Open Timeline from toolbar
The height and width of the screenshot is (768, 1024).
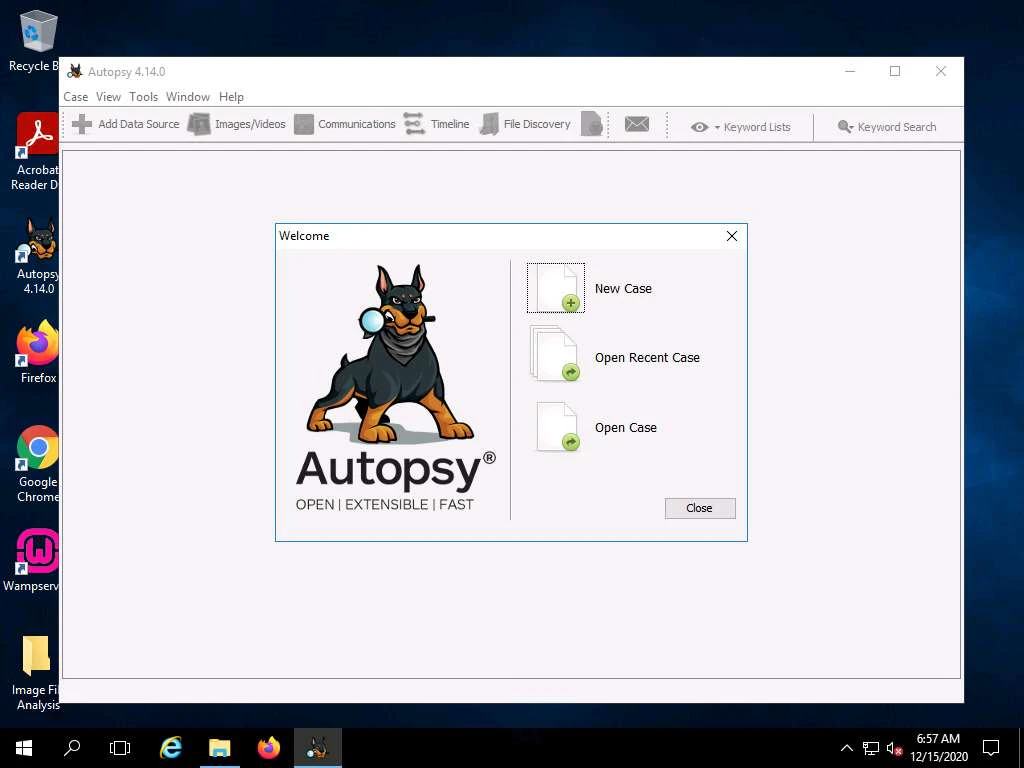436,124
